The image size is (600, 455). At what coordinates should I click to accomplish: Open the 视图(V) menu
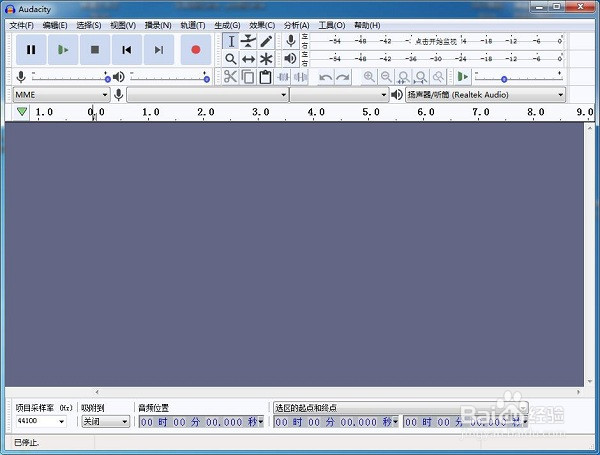coord(123,25)
